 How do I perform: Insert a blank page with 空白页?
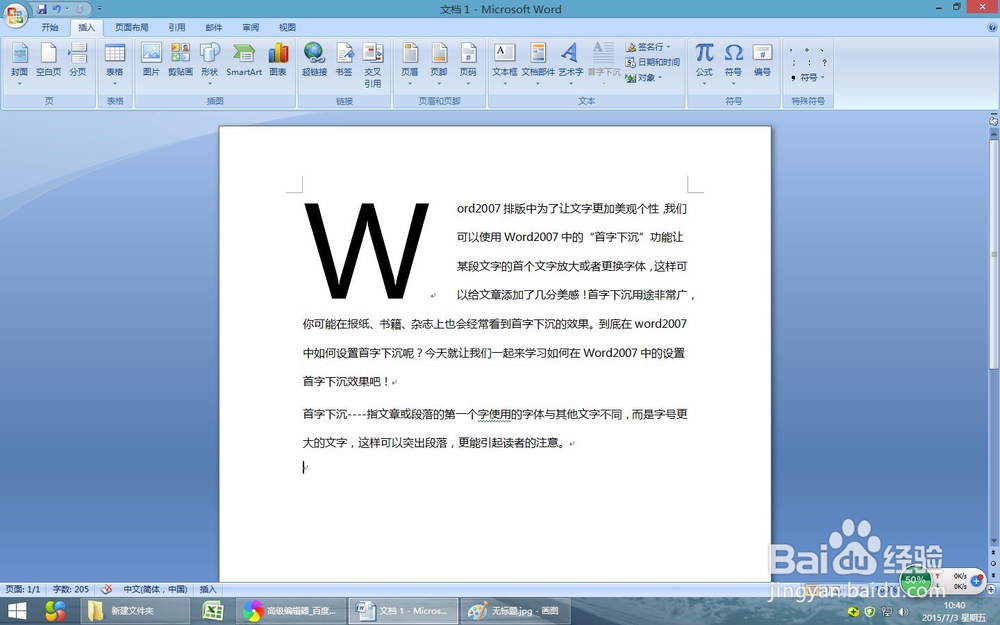(48, 60)
